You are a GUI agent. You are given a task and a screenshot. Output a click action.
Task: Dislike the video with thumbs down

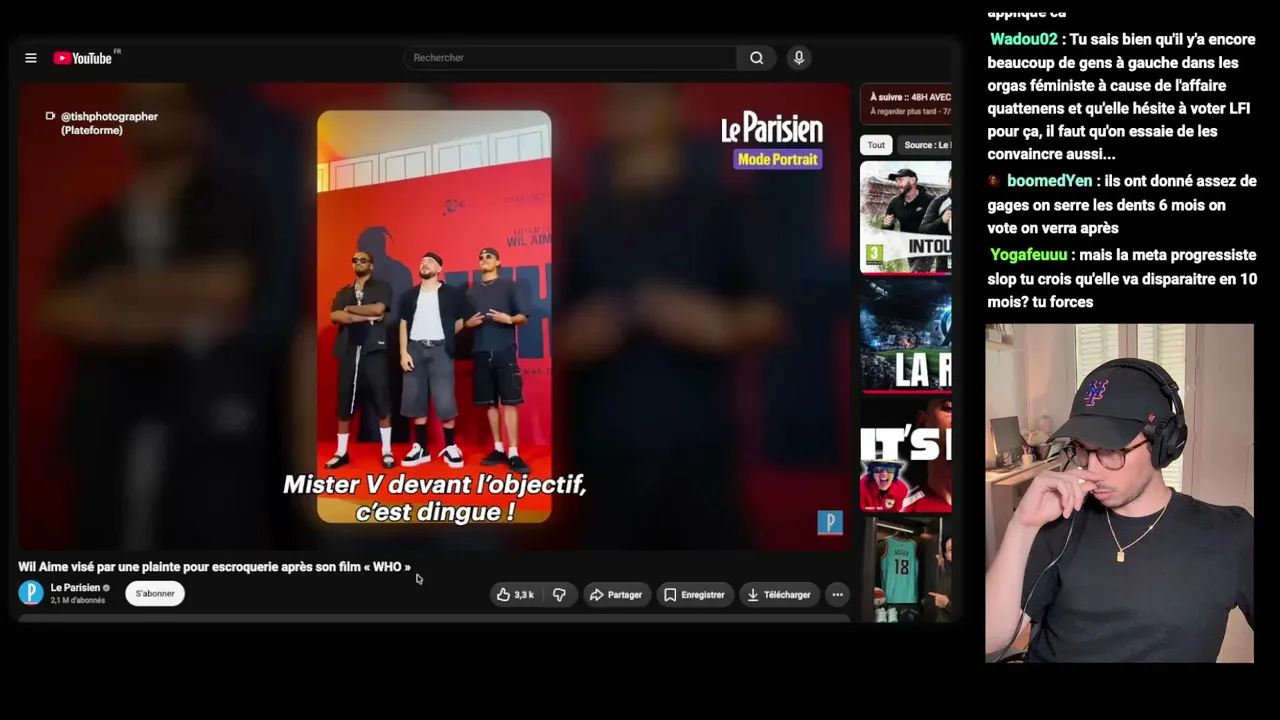tap(559, 595)
